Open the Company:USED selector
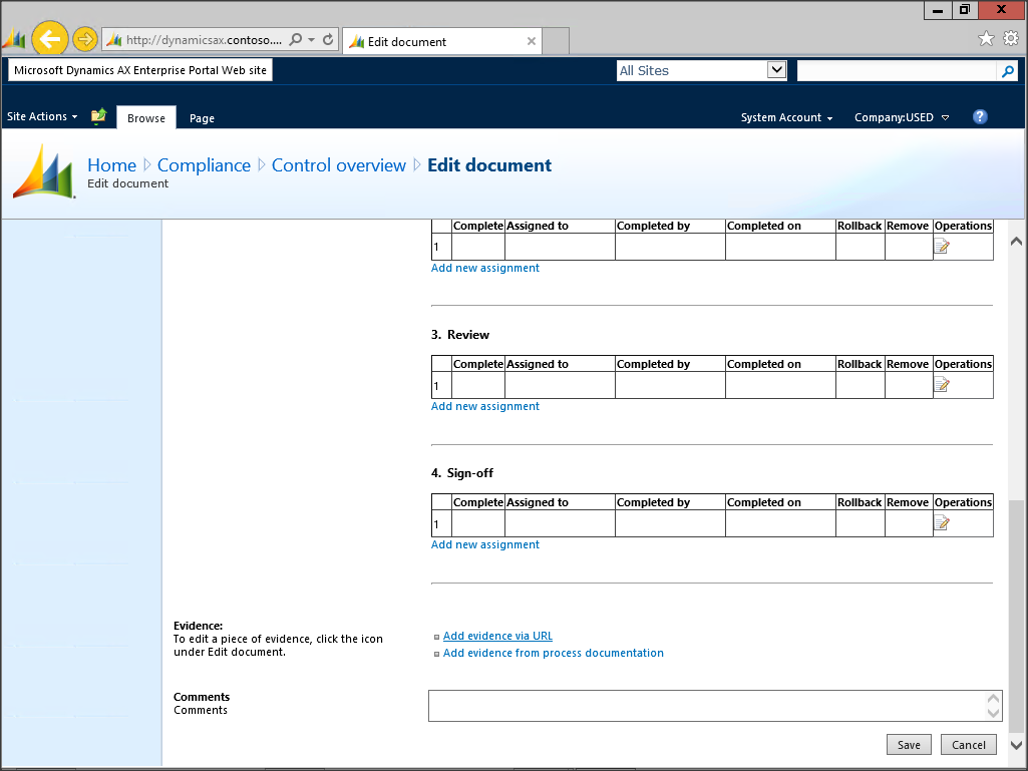The image size is (1028, 771). pos(901,118)
